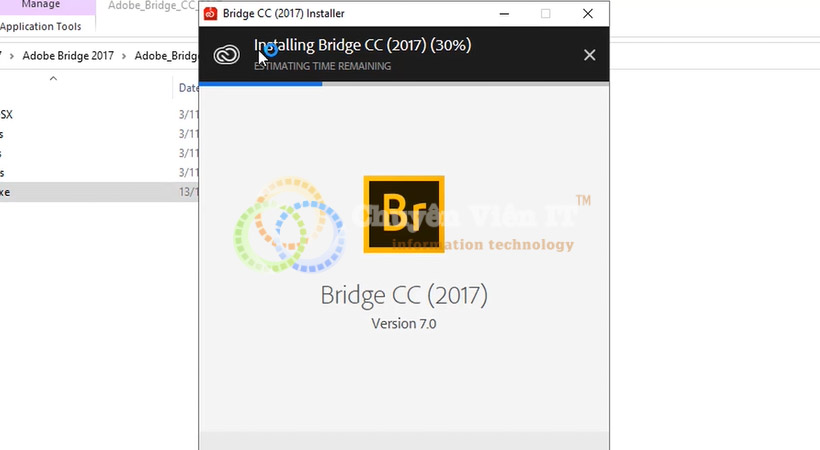Image resolution: width=820 pixels, height=450 pixels.
Task: Click the red Adobe icon in installer title bar
Action: click(x=211, y=14)
